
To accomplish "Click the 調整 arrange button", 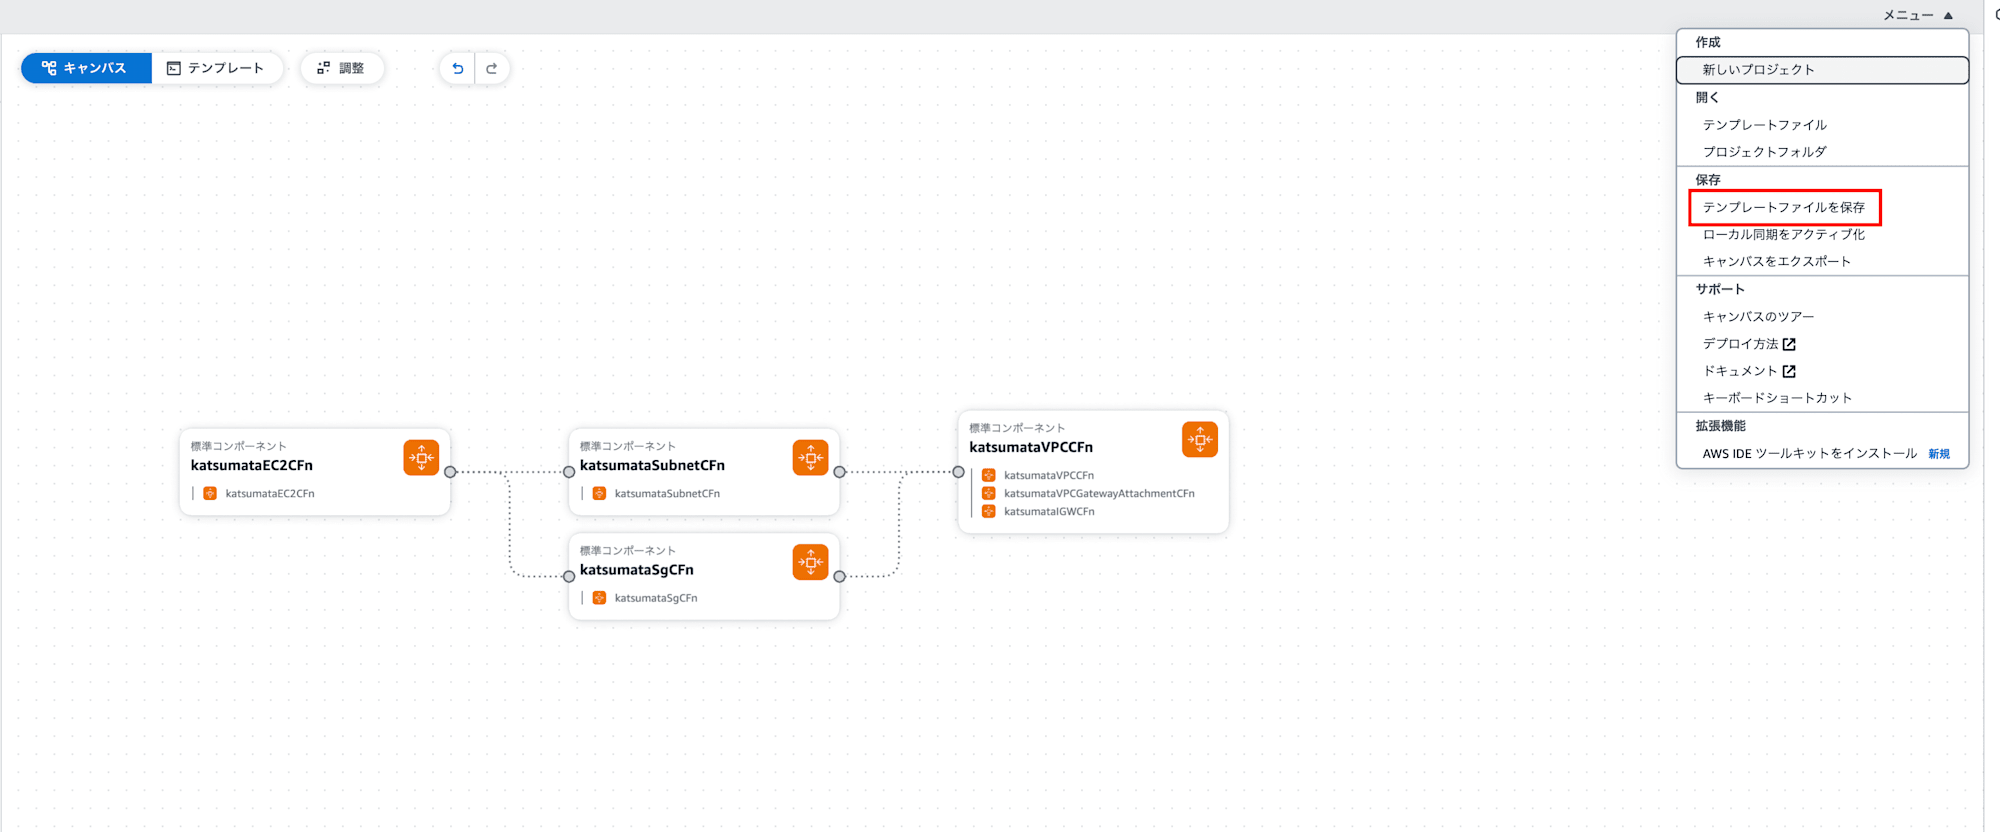I will [341, 68].
